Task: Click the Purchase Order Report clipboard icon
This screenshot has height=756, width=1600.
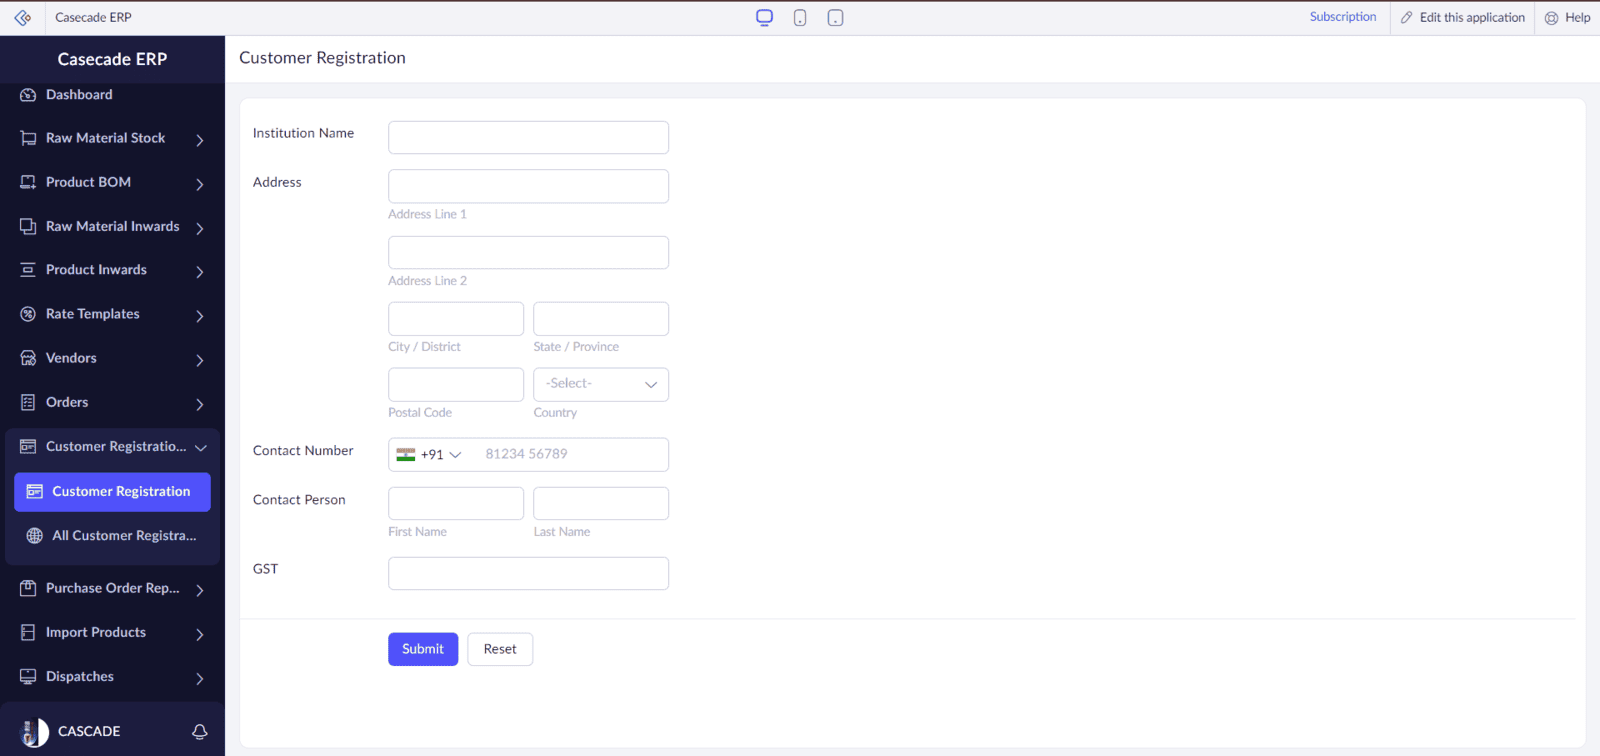Action: click(28, 588)
